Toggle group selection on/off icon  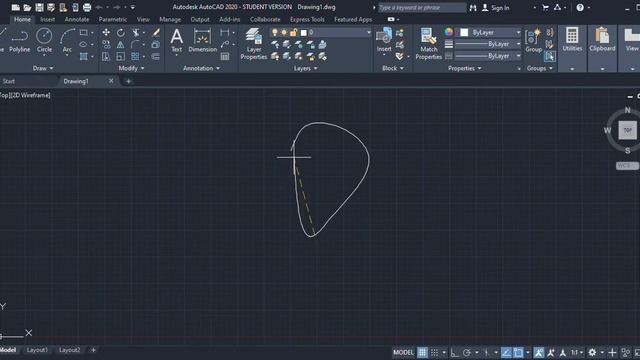click(550, 56)
